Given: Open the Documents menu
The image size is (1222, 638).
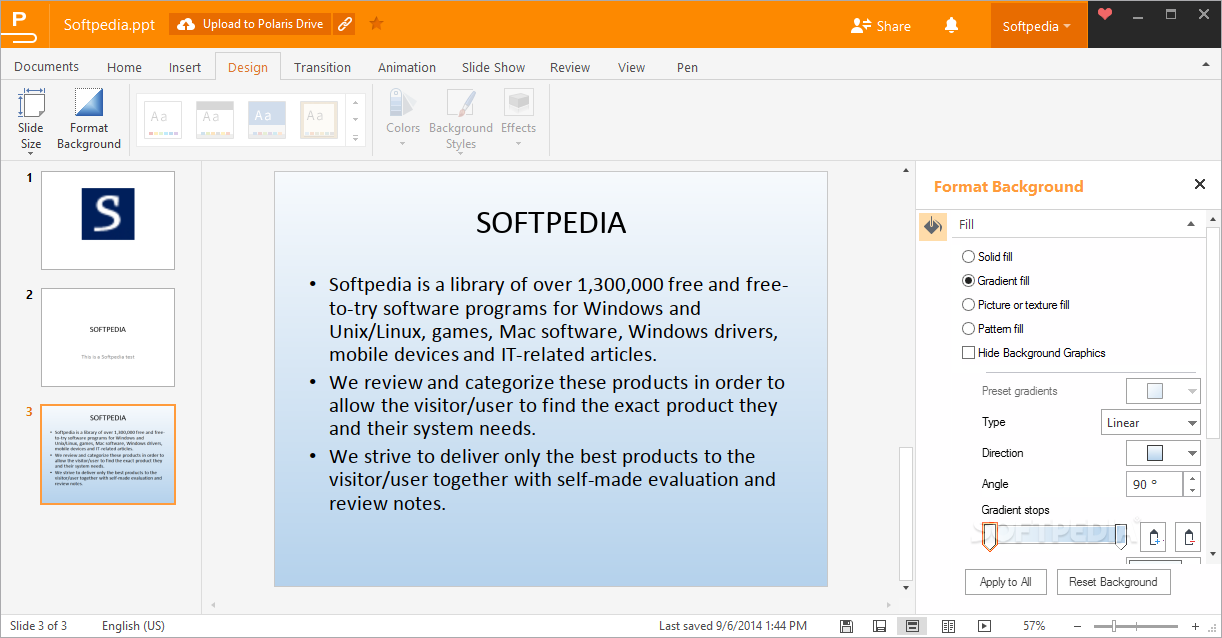Looking at the screenshot, I should 46,67.
